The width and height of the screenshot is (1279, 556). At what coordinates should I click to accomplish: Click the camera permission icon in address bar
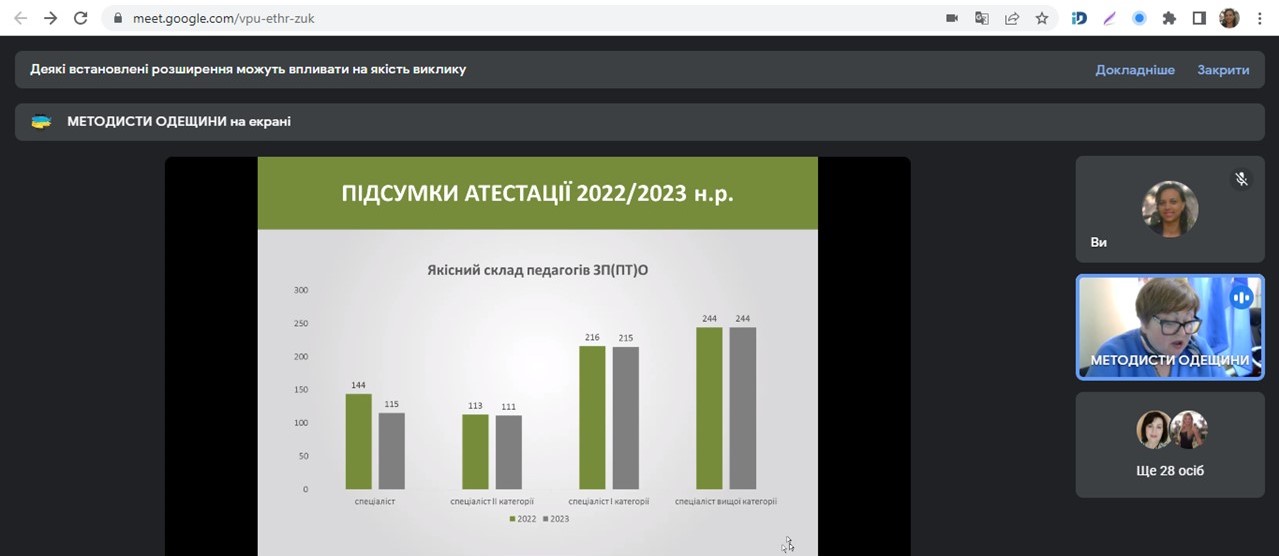(x=952, y=18)
